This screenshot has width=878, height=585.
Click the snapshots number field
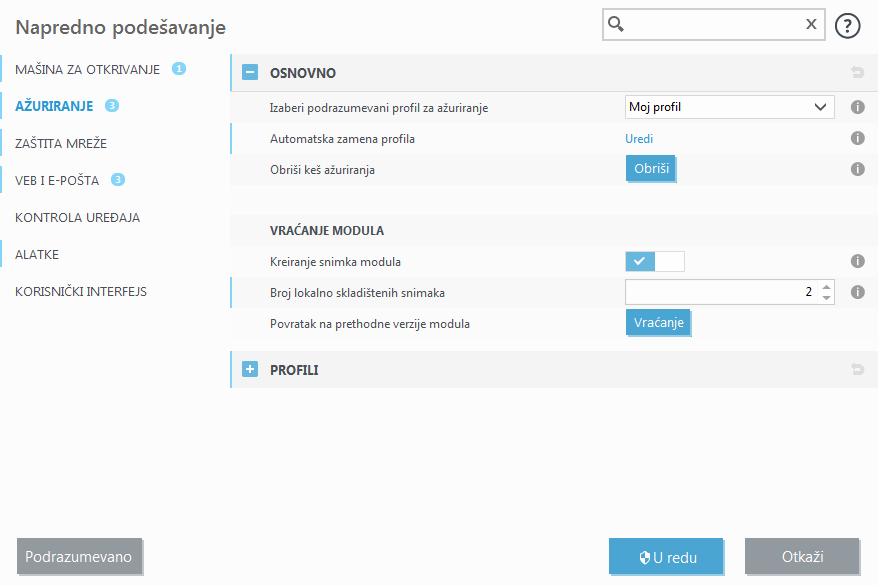point(721,292)
